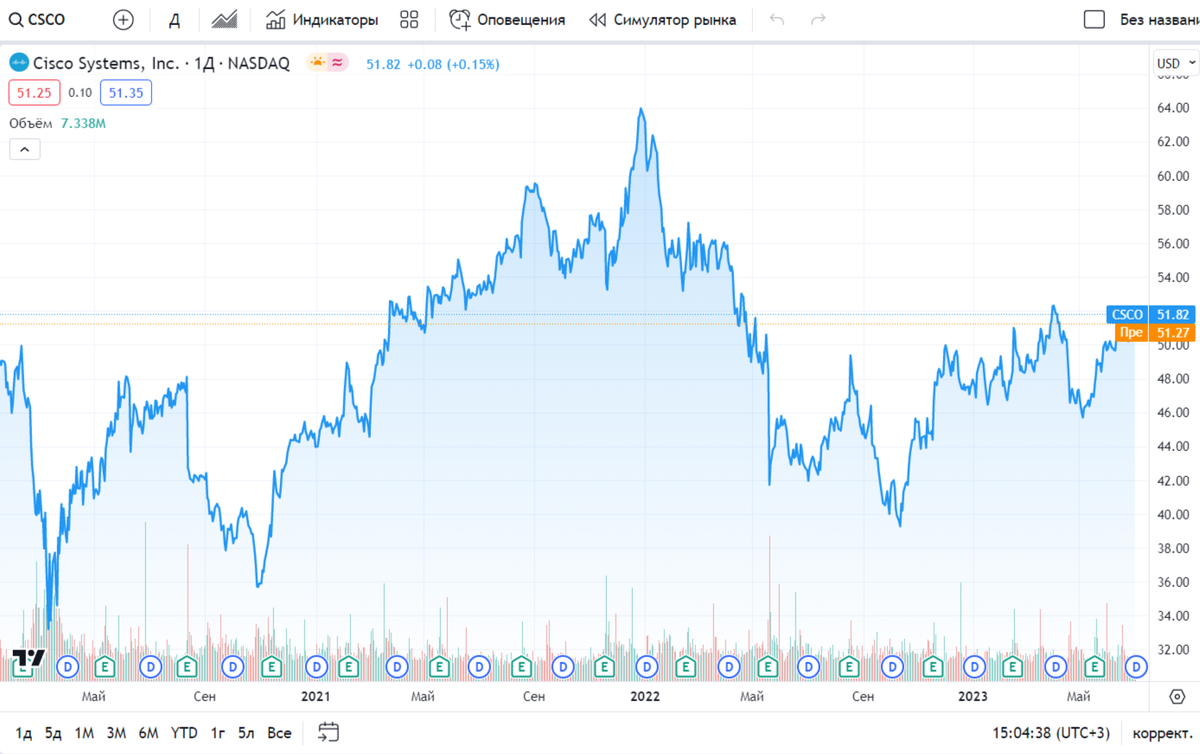
Task: Click the TradingView logo icon
Action: coord(28,659)
